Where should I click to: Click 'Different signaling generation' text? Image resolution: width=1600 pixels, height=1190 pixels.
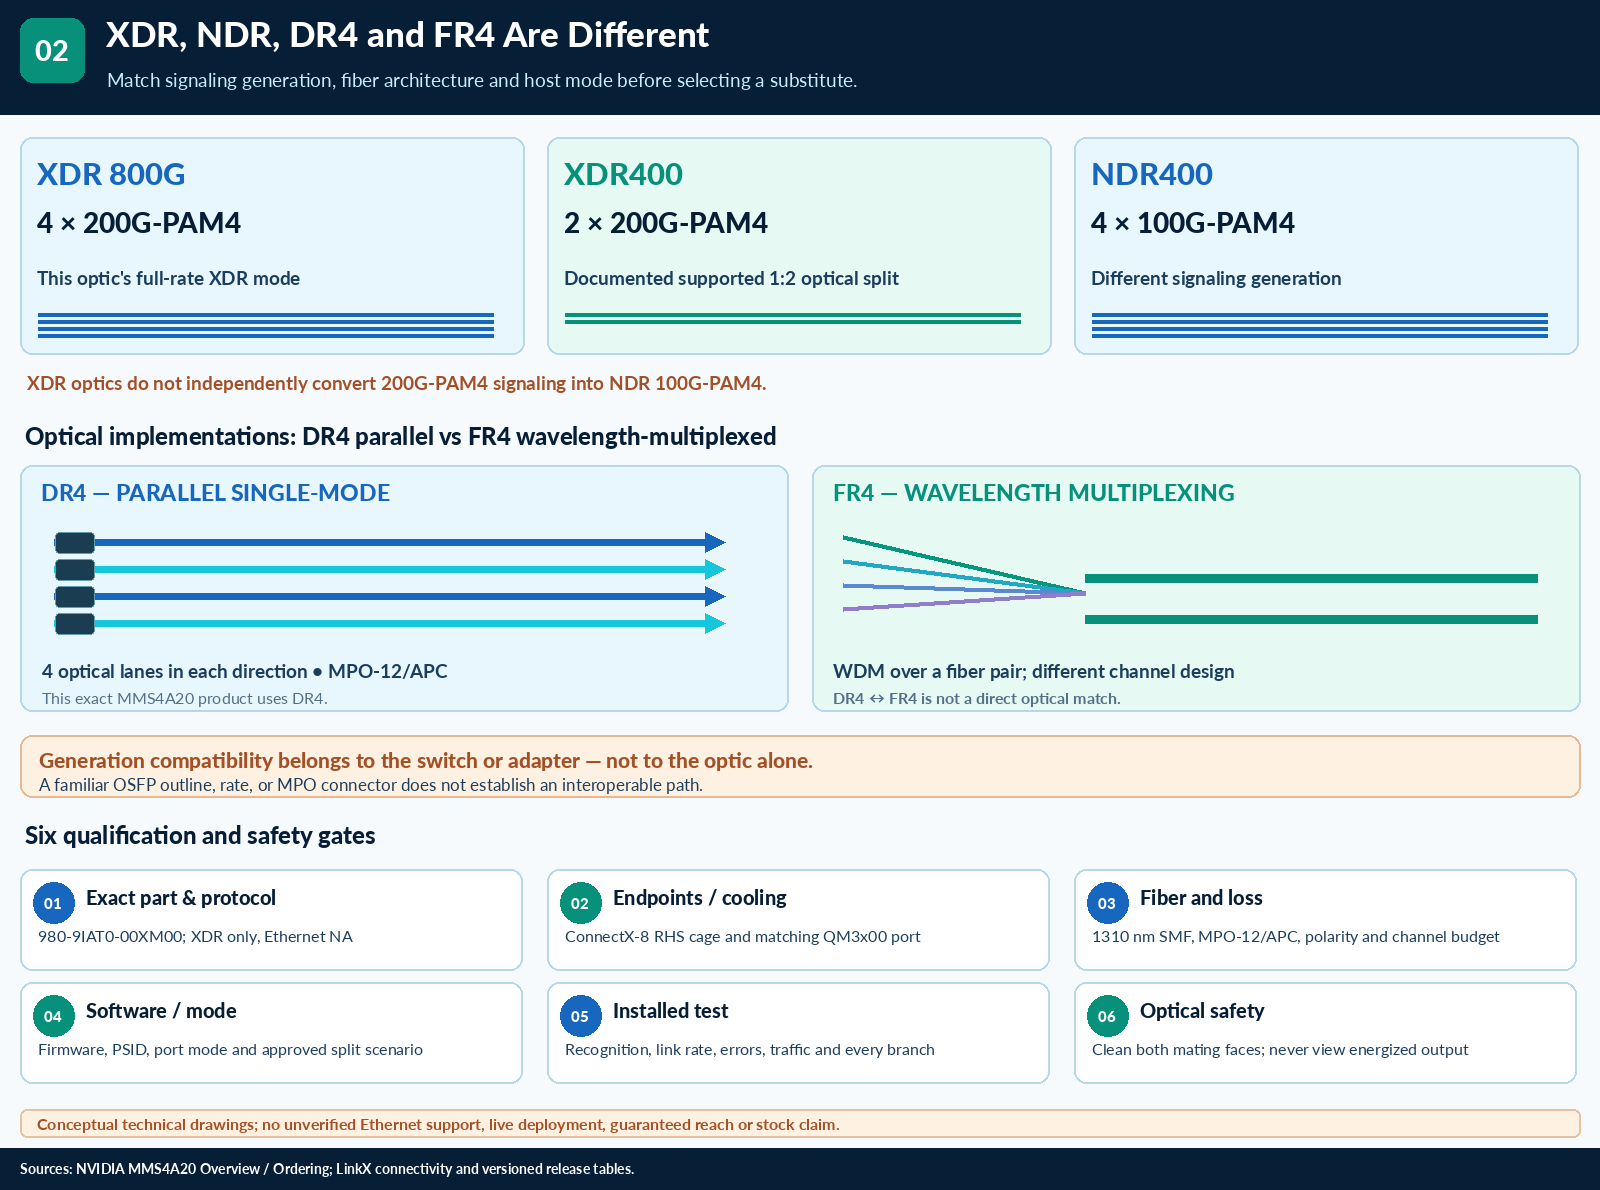point(1216,279)
